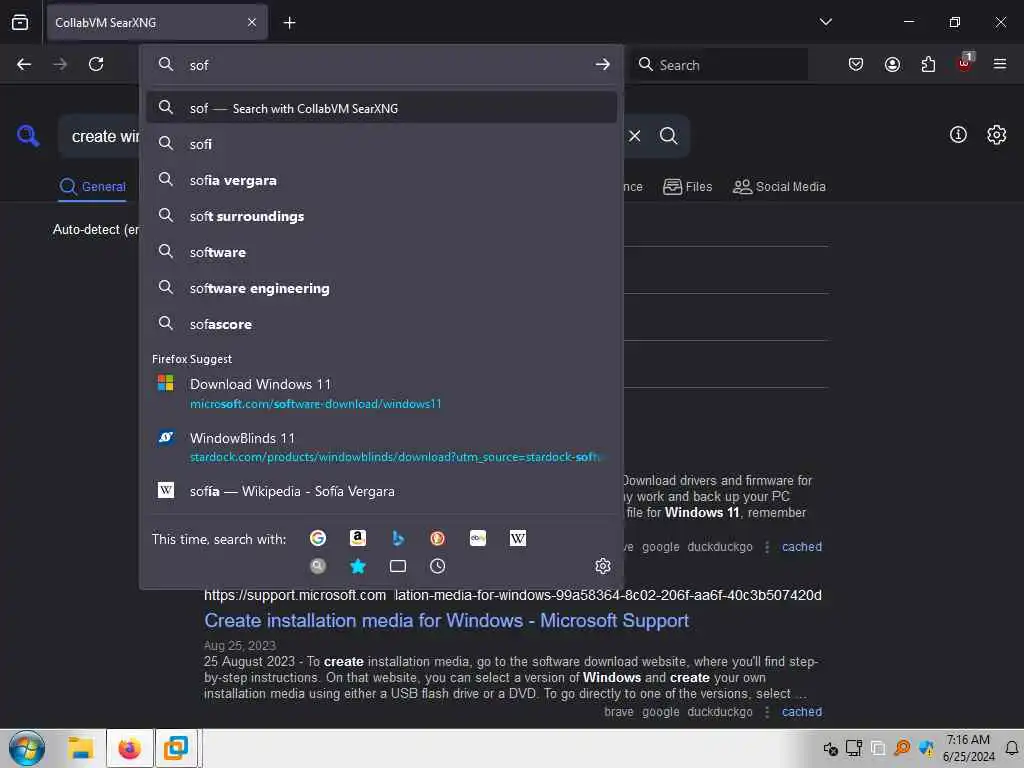Screen dimensions: 1024x768
Task: Open the WindowBlinds 11 suggestion
Action: [381, 447]
